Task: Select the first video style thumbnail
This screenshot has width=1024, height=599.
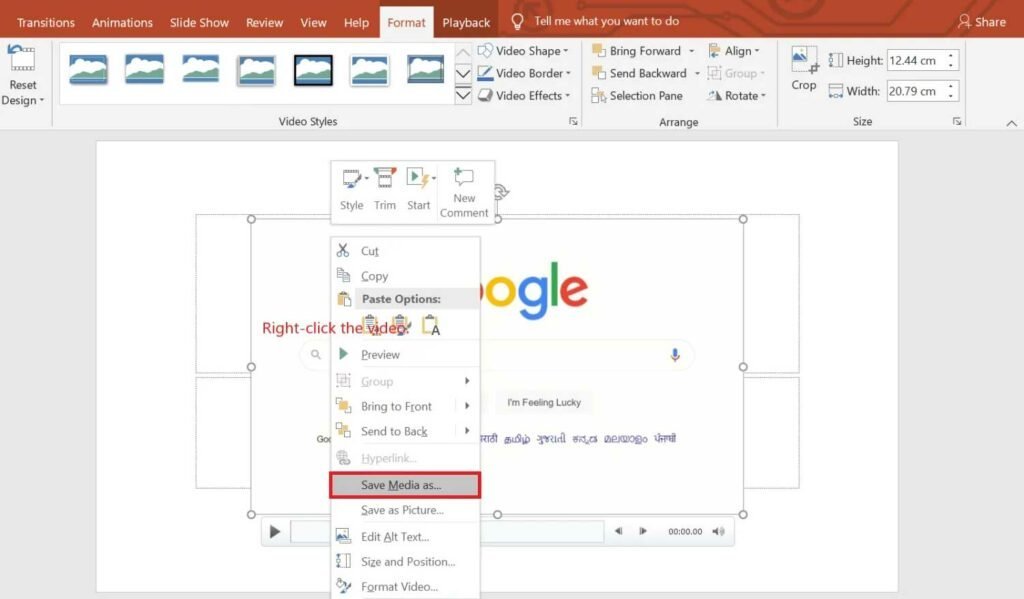Action: (88, 70)
